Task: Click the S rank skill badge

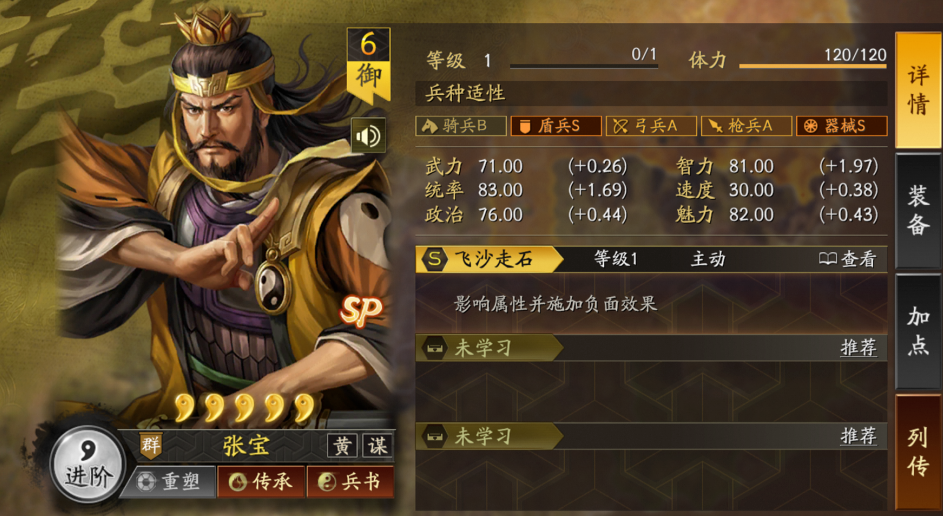Action: [434, 259]
